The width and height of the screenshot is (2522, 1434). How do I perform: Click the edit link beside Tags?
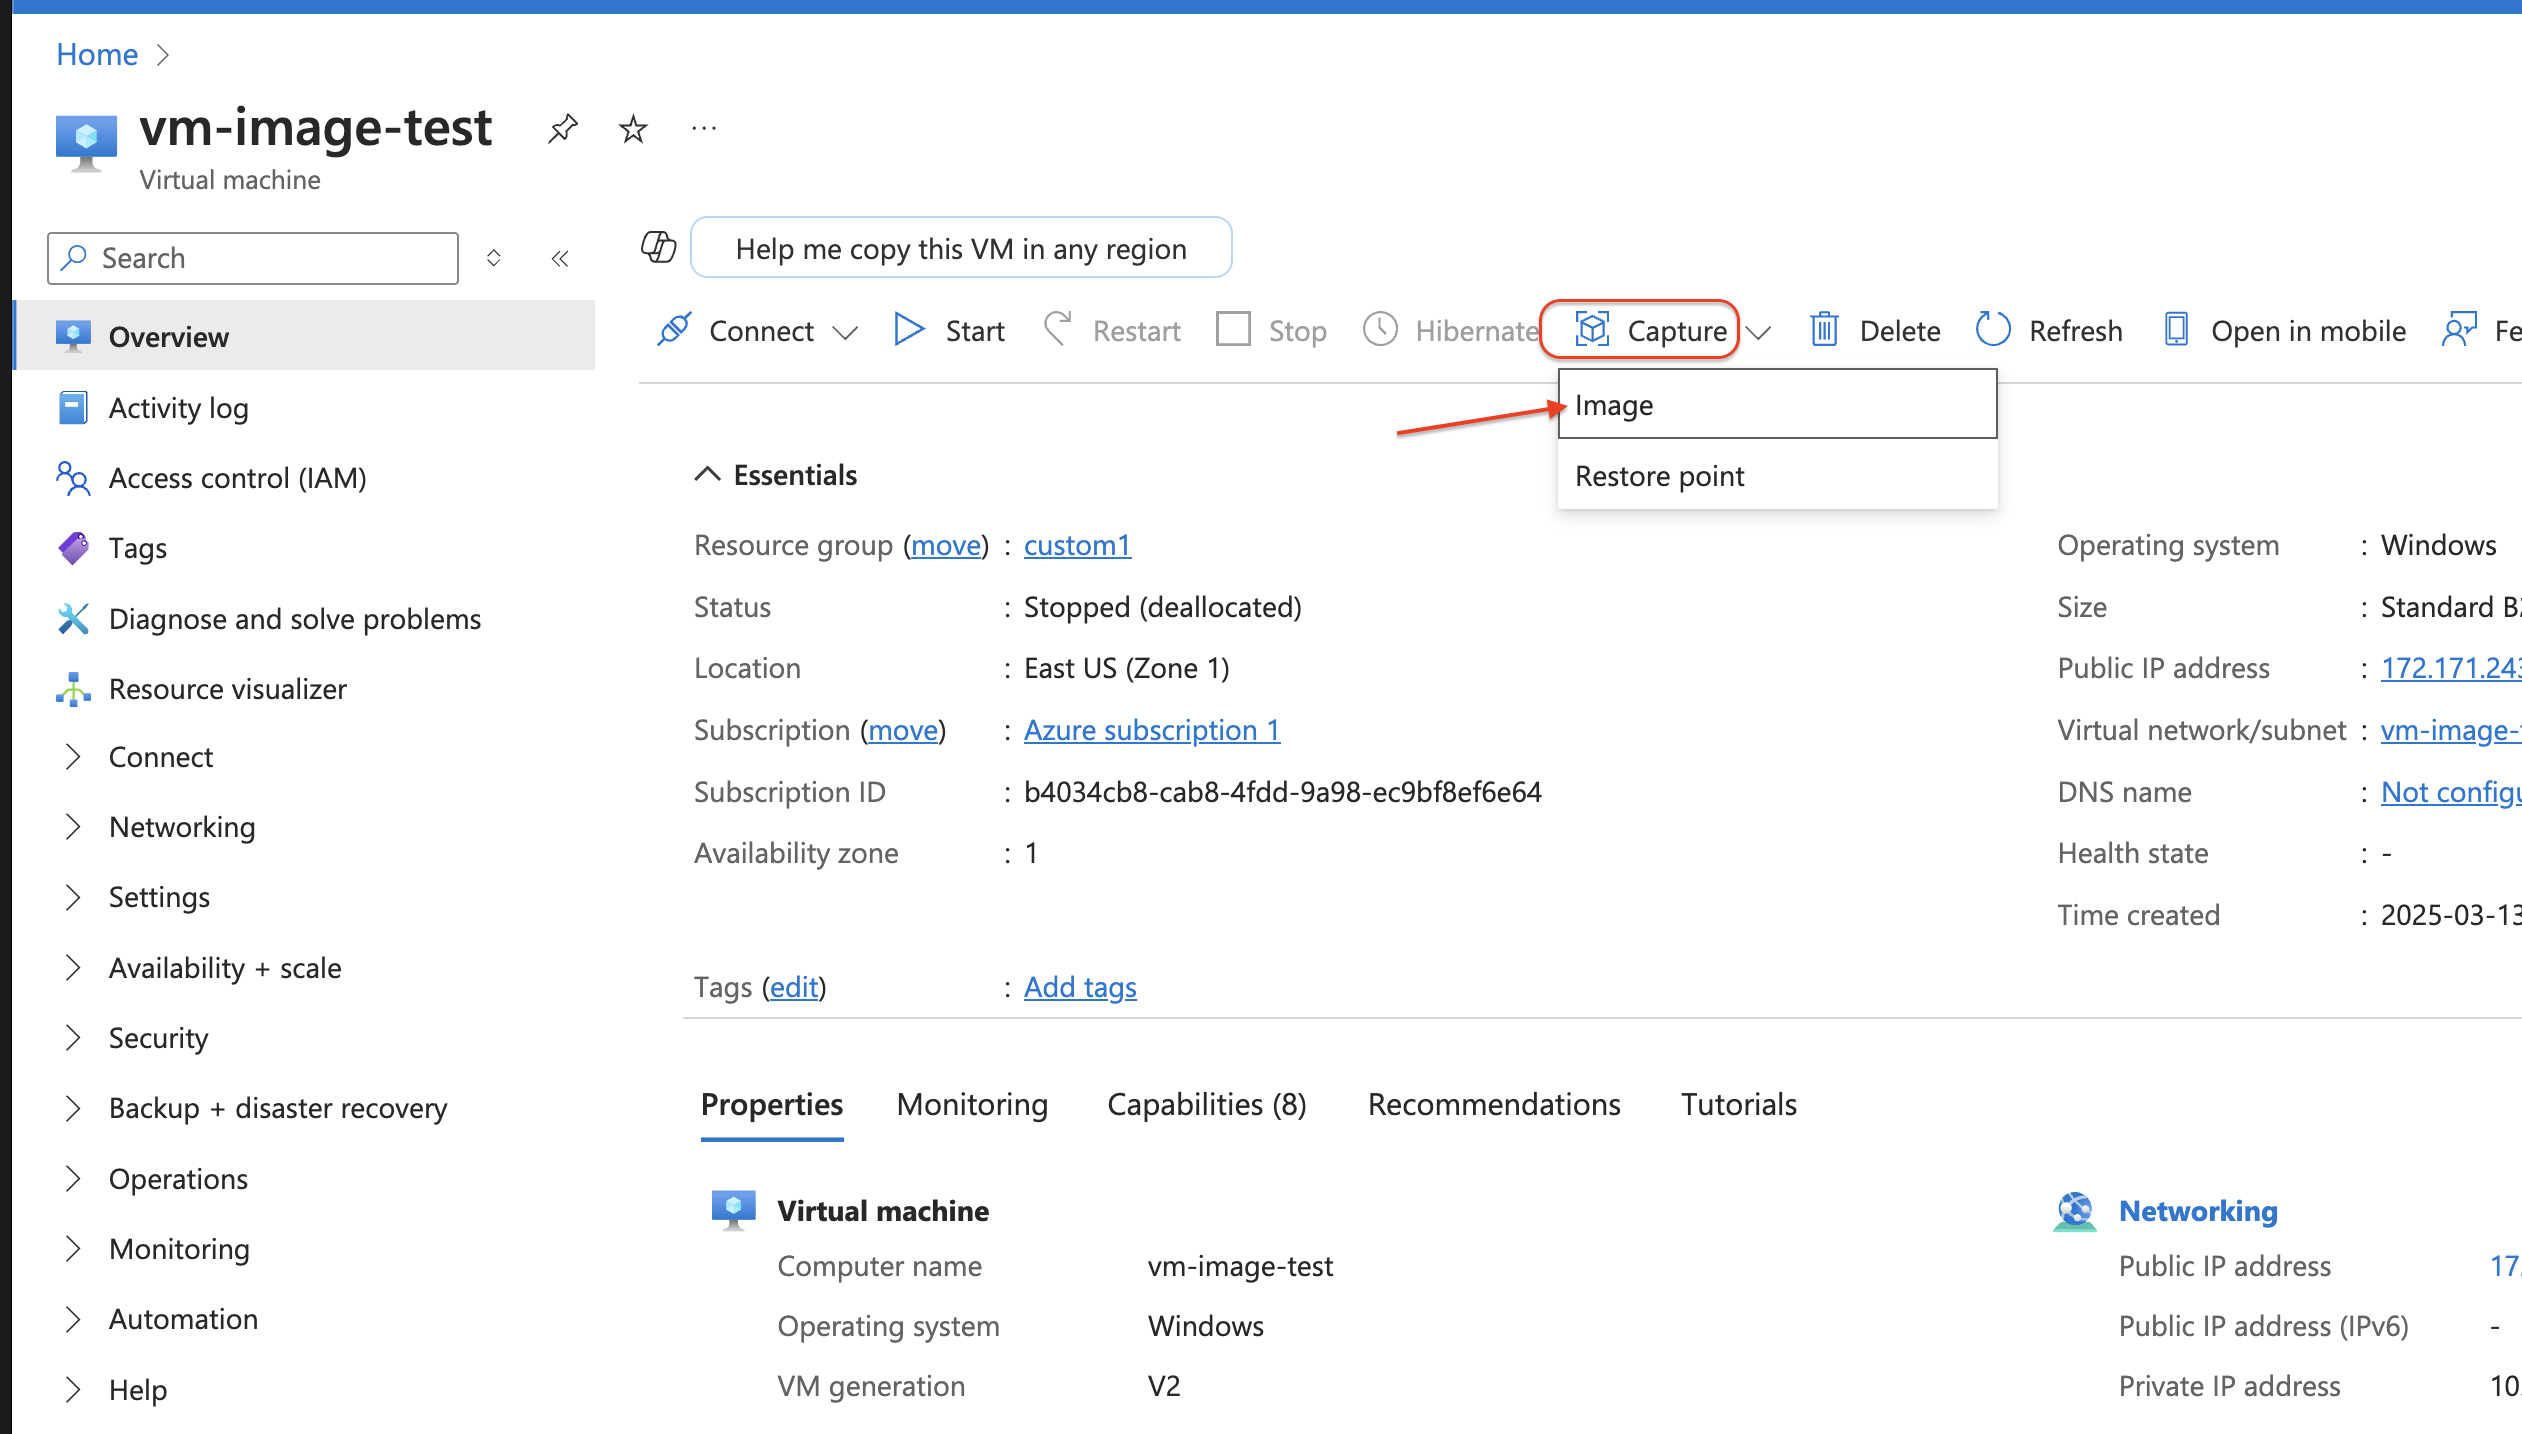pyautogui.click(x=794, y=987)
